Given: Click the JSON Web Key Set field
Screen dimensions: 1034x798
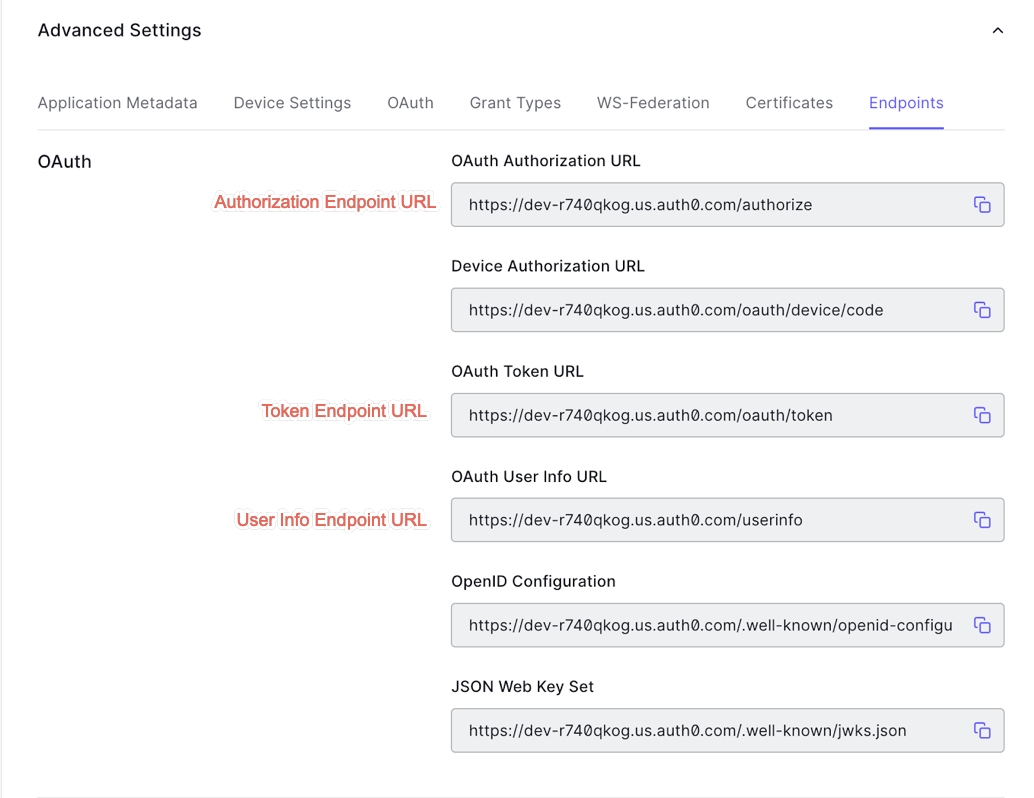Looking at the screenshot, I should point(727,730).
